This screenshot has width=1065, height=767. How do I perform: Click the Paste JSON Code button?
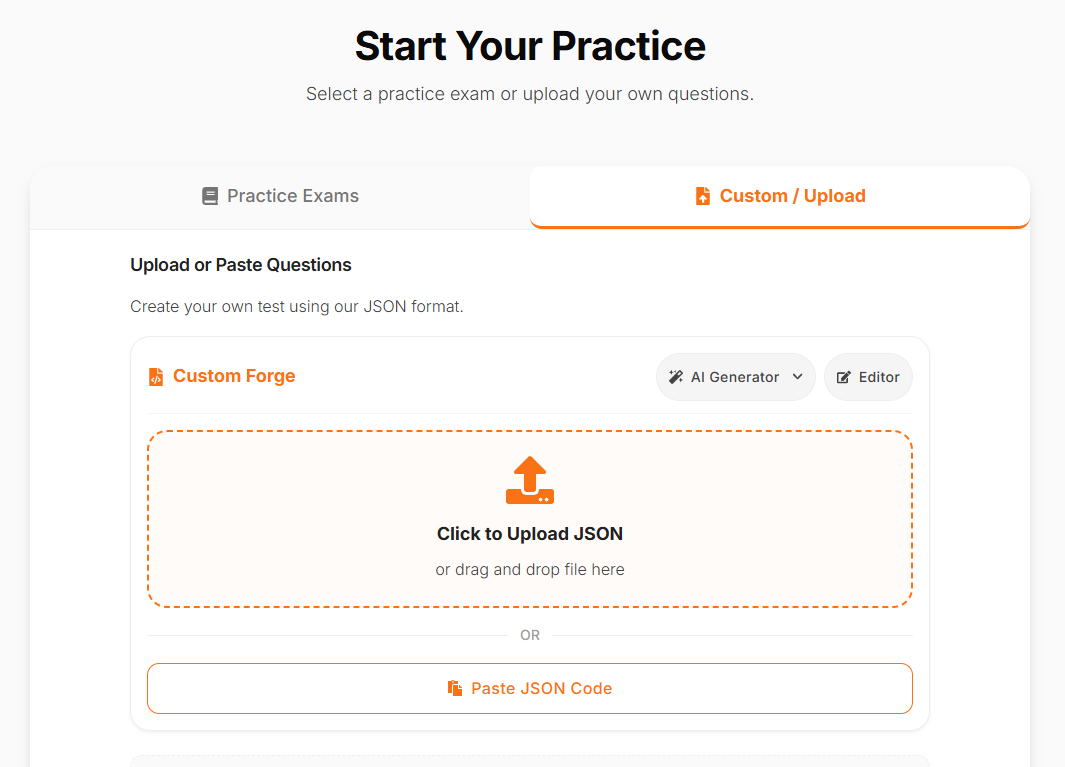click(530, 688)
